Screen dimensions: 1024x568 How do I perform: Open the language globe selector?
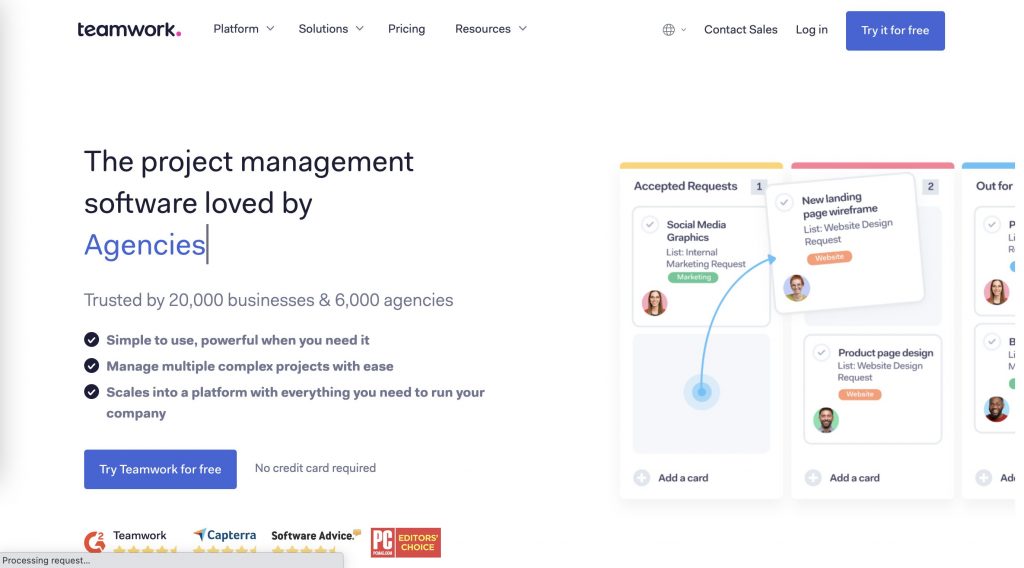click(x=669, y=30)
